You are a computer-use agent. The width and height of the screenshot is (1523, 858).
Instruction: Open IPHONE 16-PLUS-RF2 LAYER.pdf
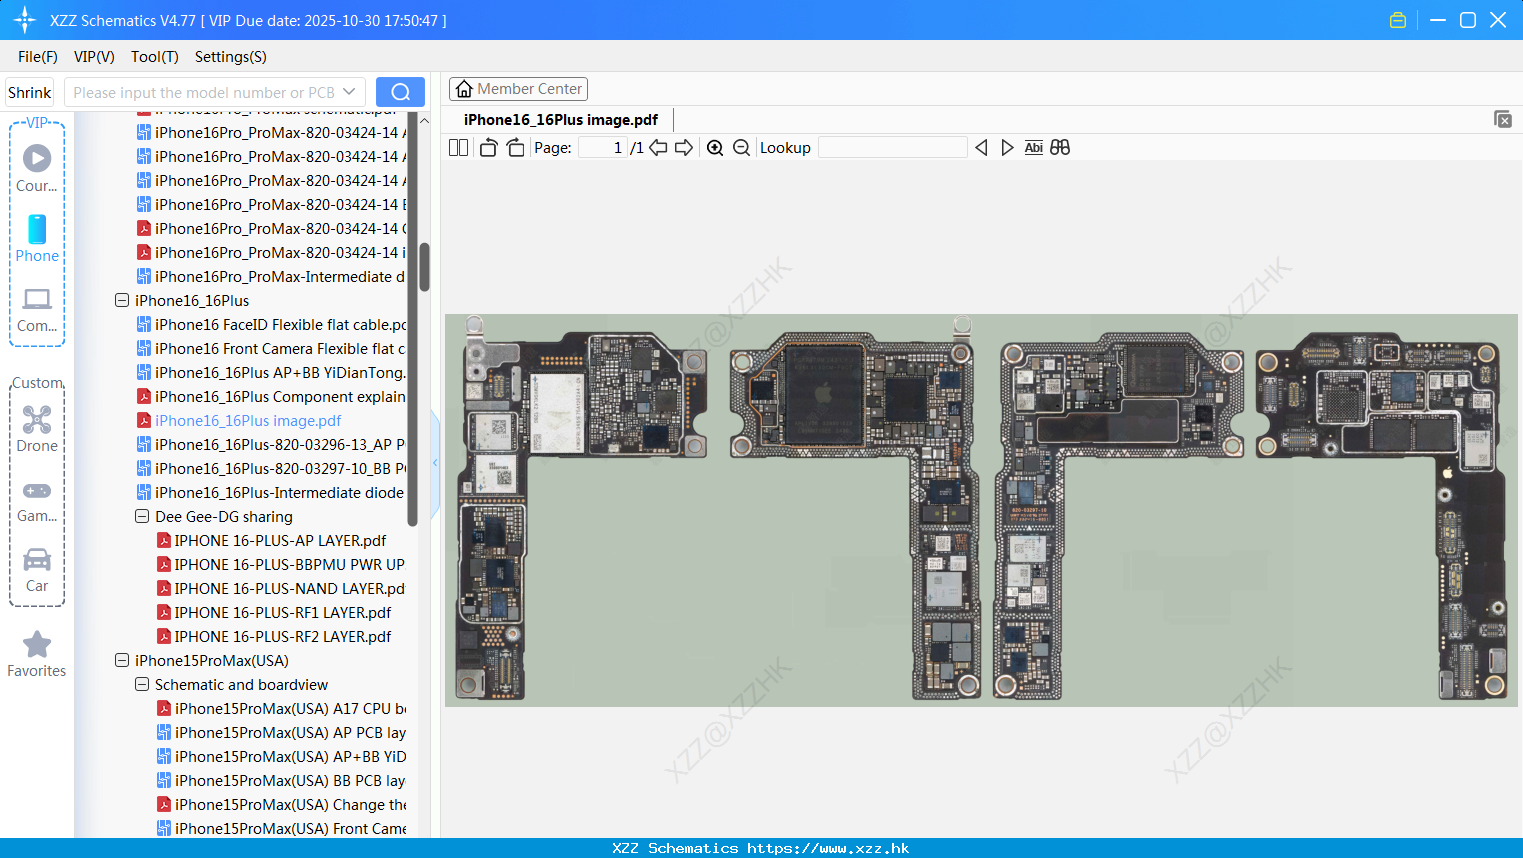(x=283, y=637)
